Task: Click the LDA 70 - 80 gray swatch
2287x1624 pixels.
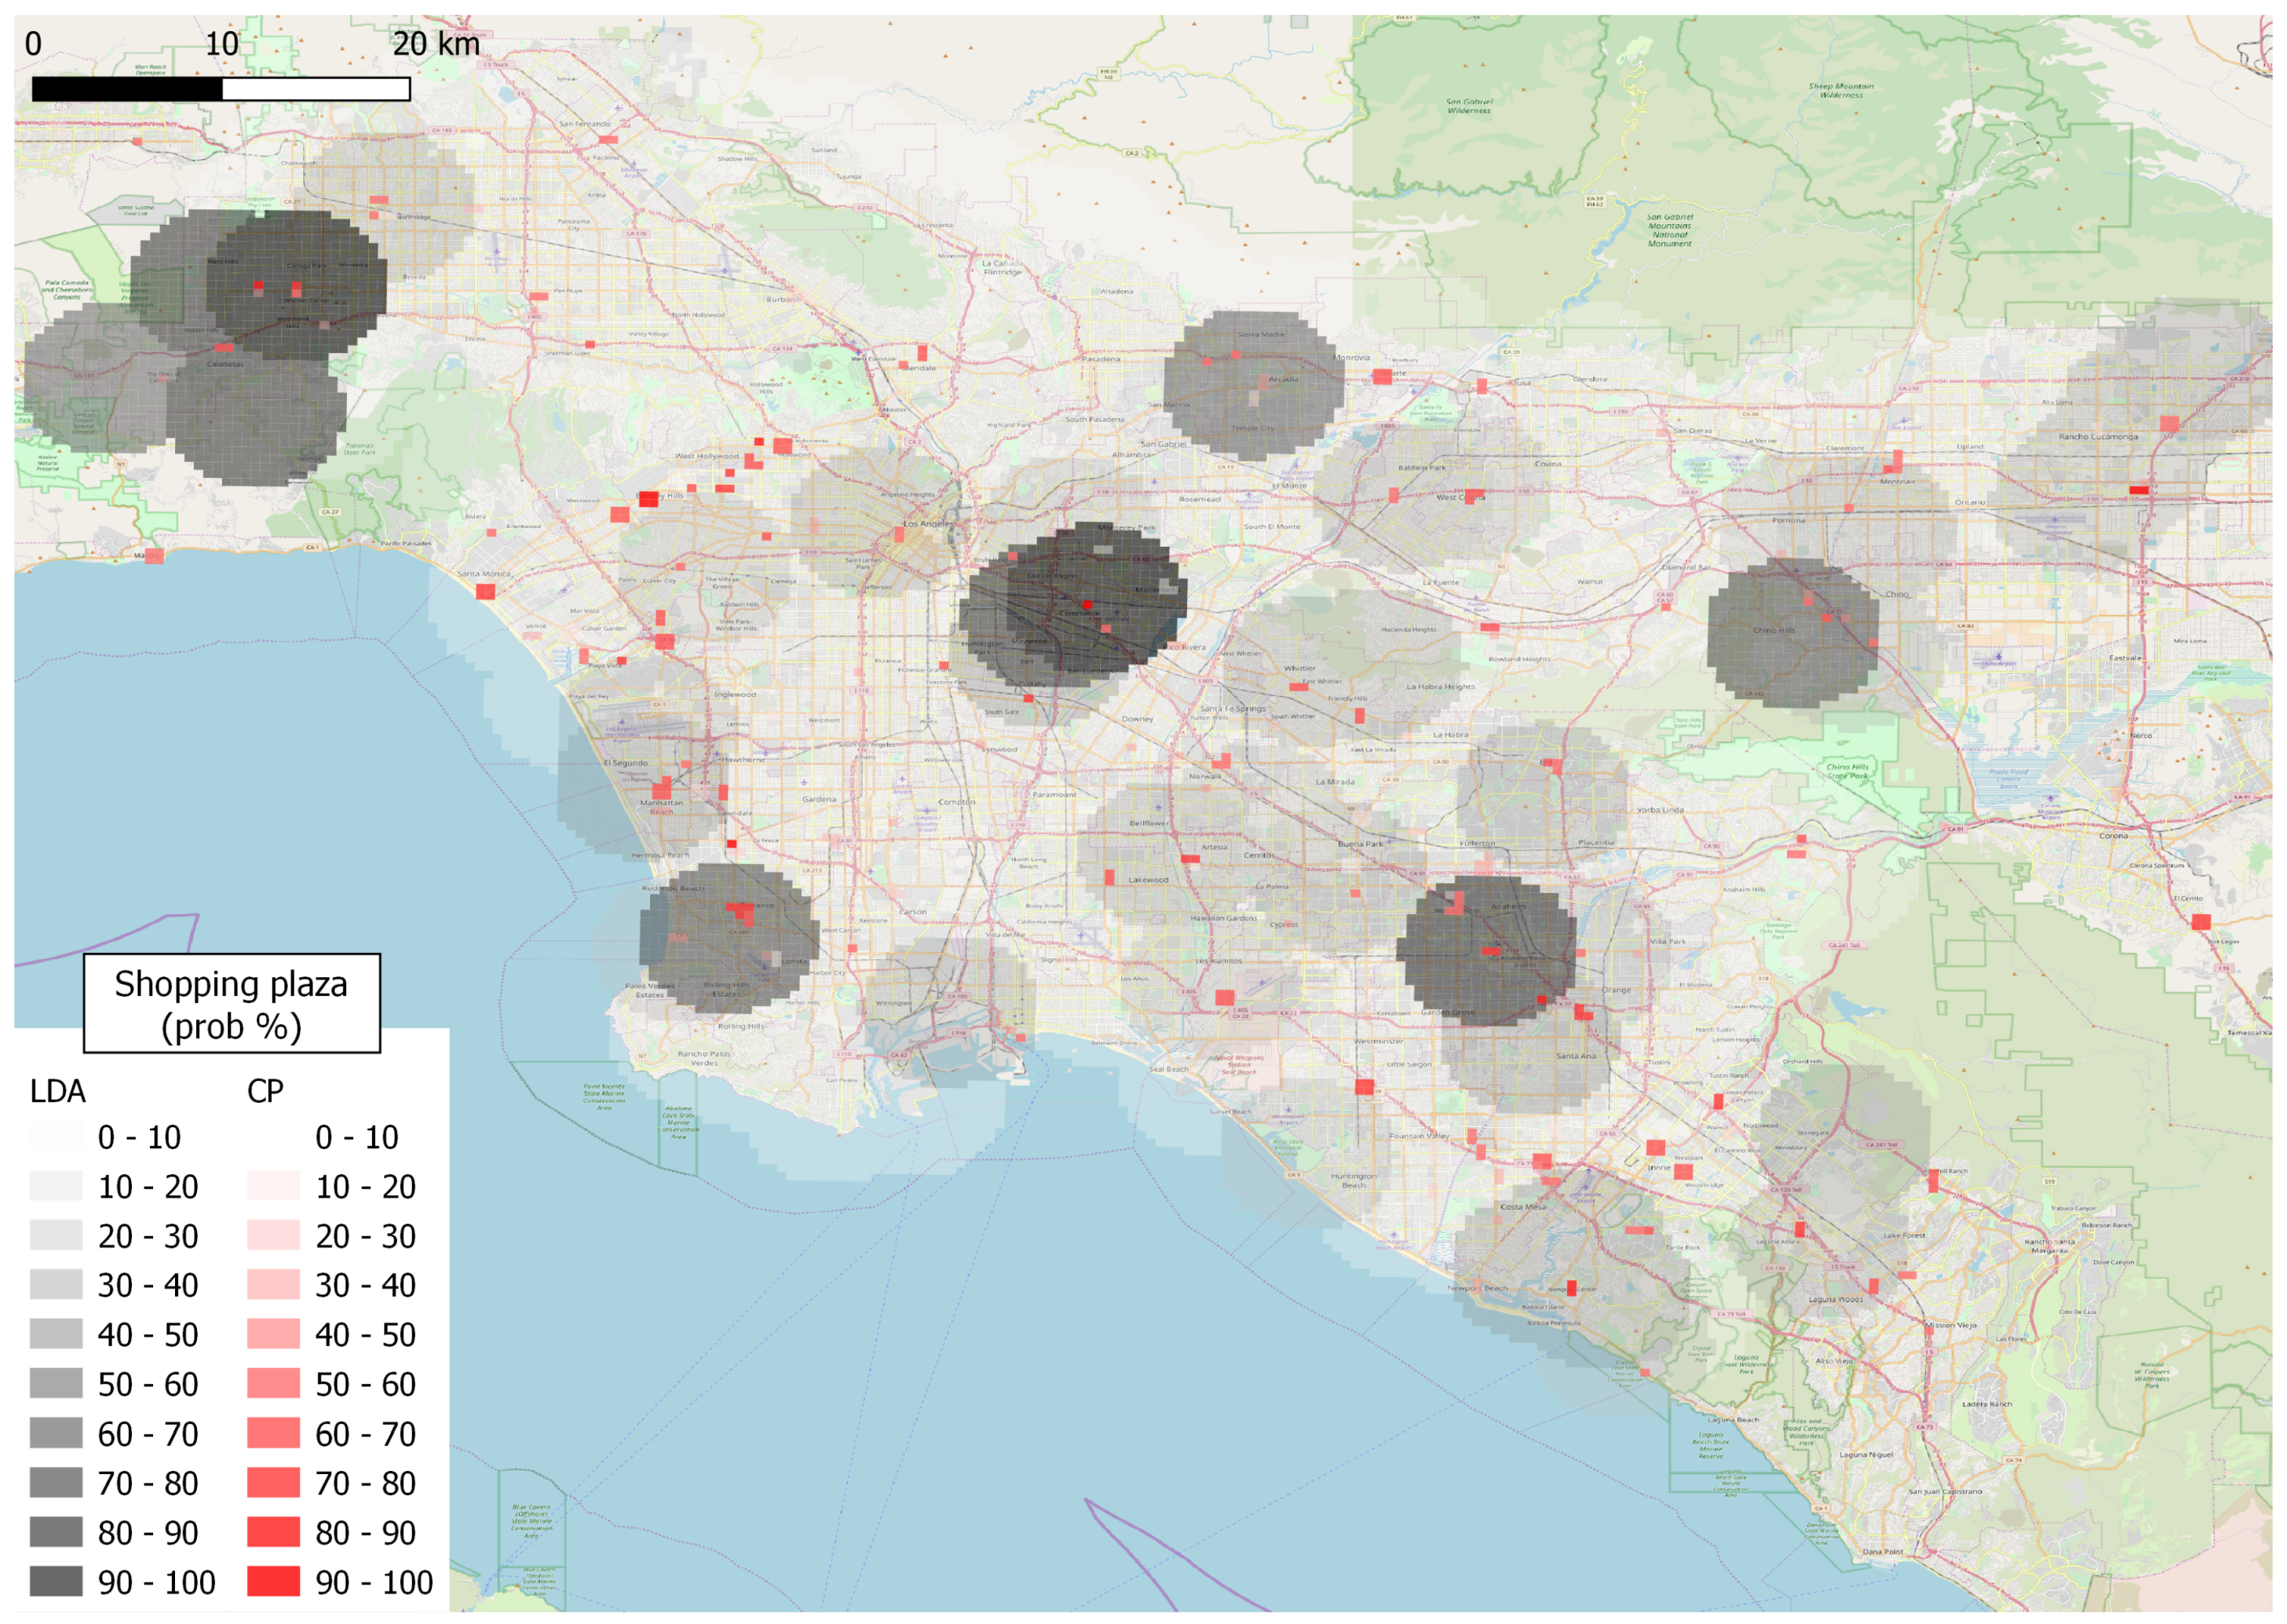Action: coord(56,1482)
